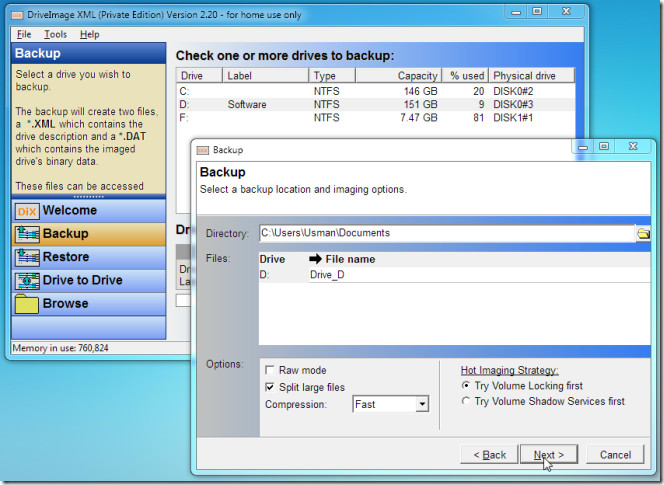Sort by the Drive column header
Image resolution: width=664 pixels, height=485 pixels.
tap(199, 75)
